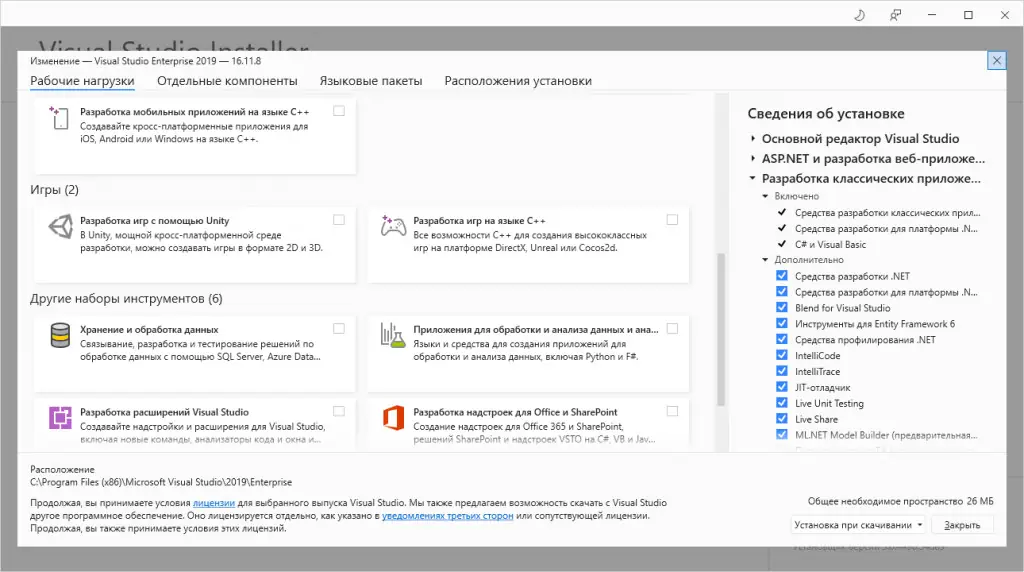Click Общее необходимое пространство 26 МБ text
Screen dimensions: 1024x572
(901, 501)
